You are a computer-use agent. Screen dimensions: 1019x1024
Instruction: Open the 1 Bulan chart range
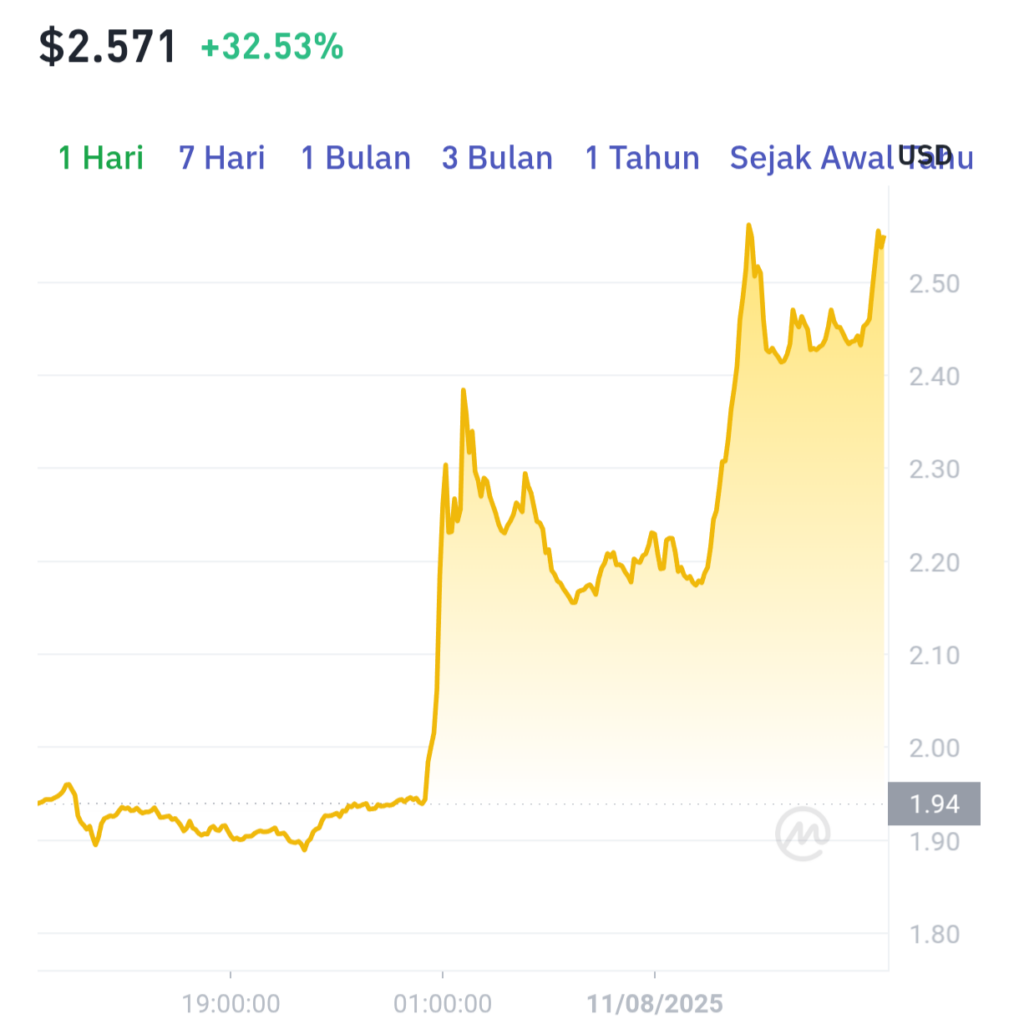[x=356, y=158]
